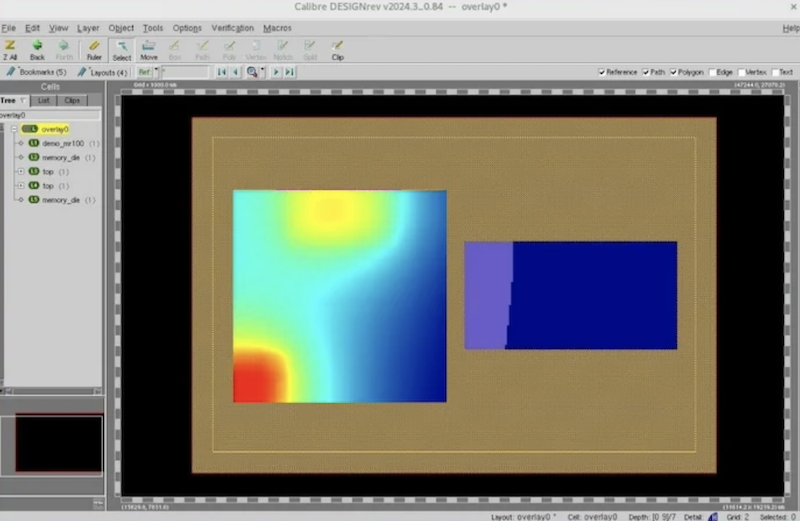The width and height of the screenshot is (800, 521).
Task: Expand the L3 top cell node
Action: (x=21, y=172)
